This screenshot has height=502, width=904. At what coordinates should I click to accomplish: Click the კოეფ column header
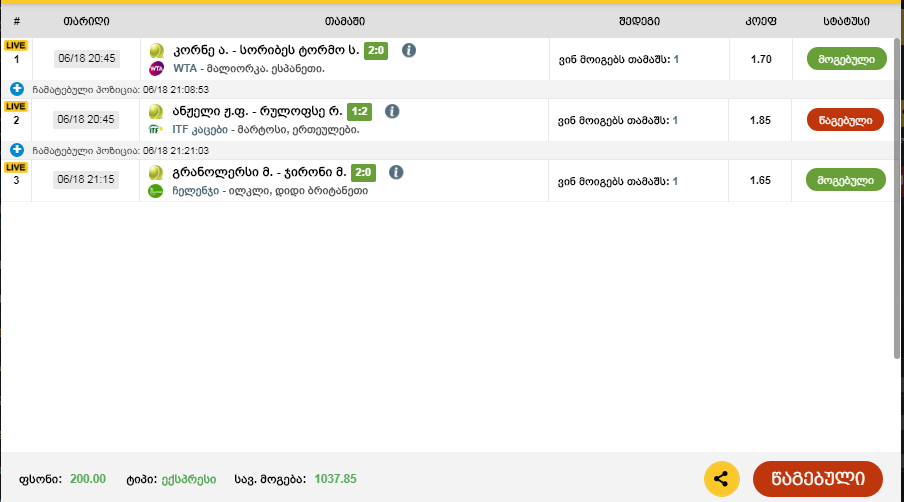pyautogui.click(x=760, y=21)
